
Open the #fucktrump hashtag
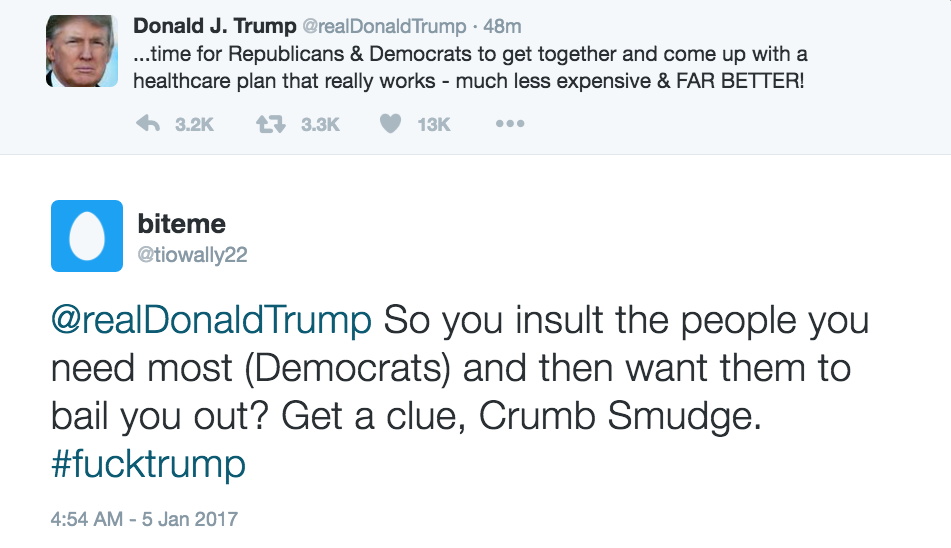(x=148, y=464)
